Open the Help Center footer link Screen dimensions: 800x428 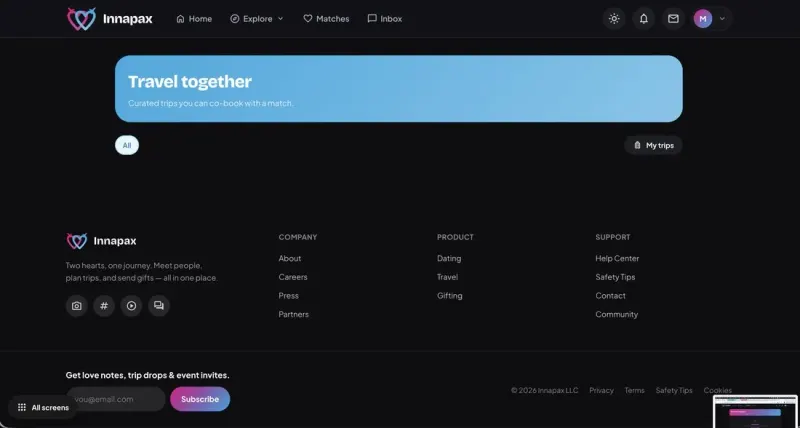point(617,258)
